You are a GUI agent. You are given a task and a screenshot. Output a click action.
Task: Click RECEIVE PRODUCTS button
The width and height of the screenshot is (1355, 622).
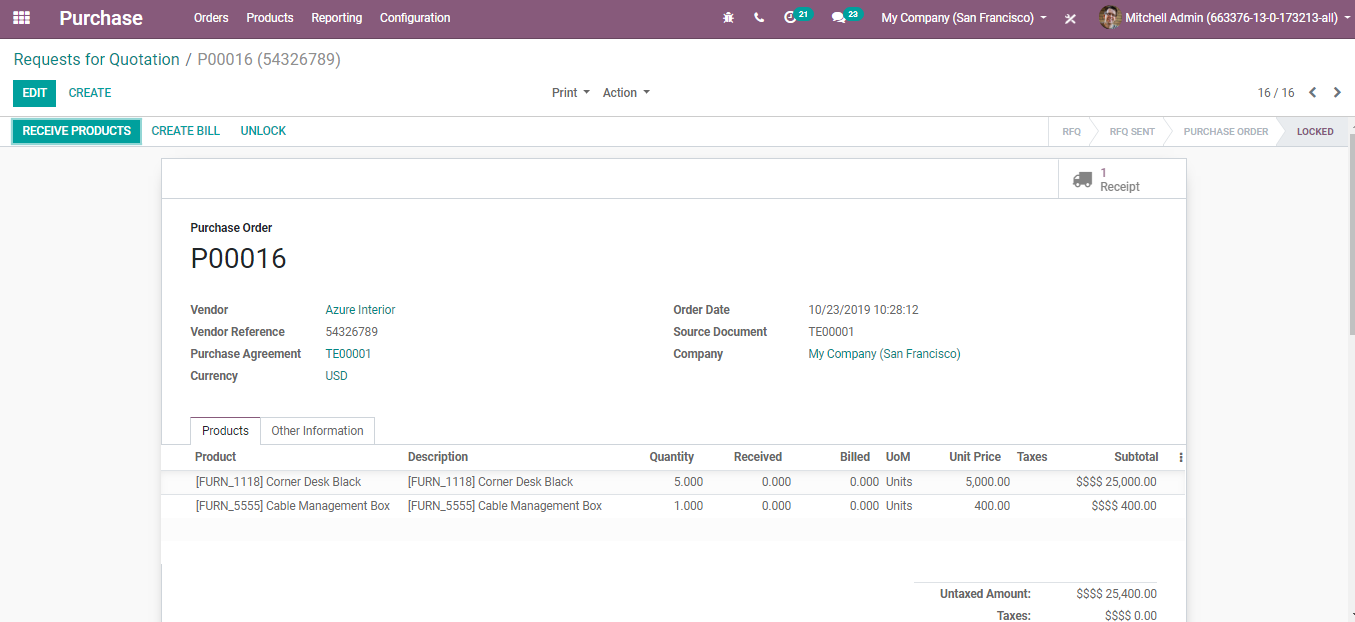point(76,131)
